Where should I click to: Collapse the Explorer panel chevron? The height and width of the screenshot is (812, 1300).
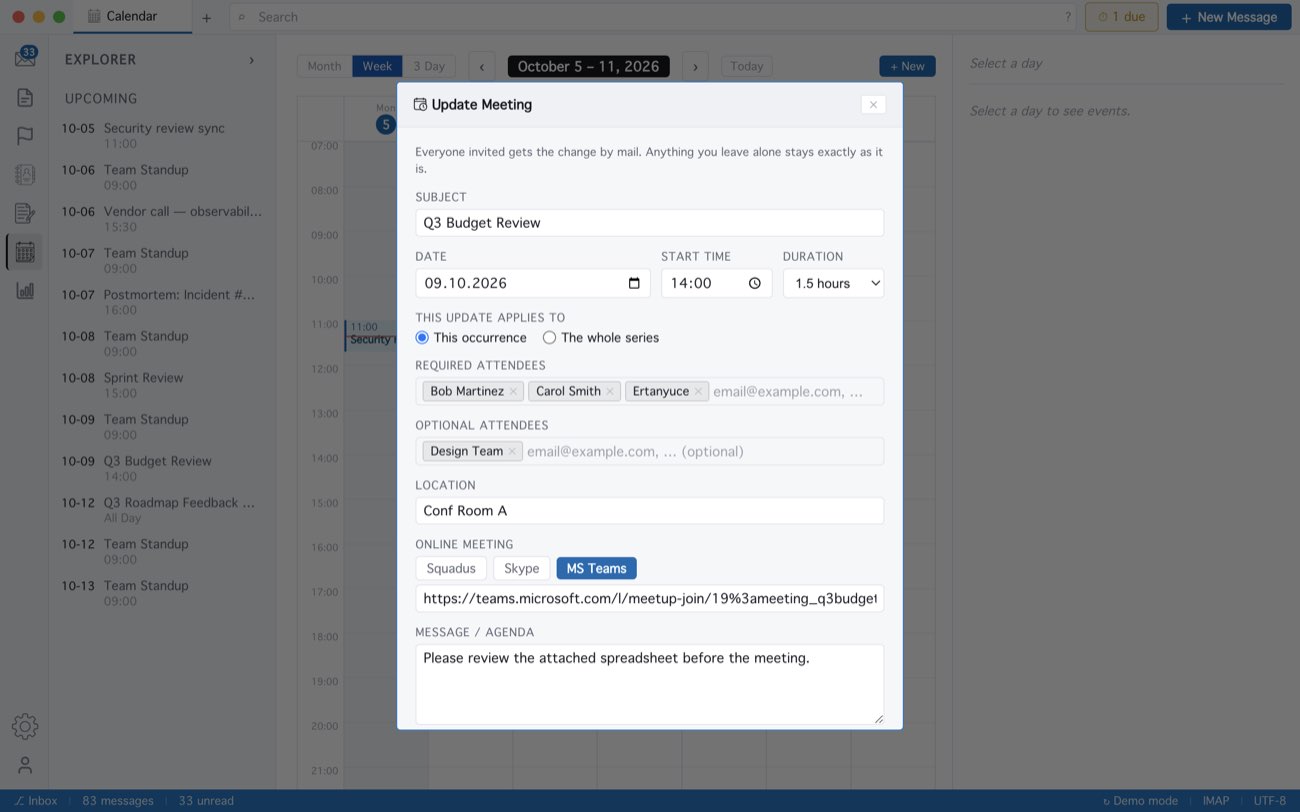pyautogui.click(x=251, y=60)
